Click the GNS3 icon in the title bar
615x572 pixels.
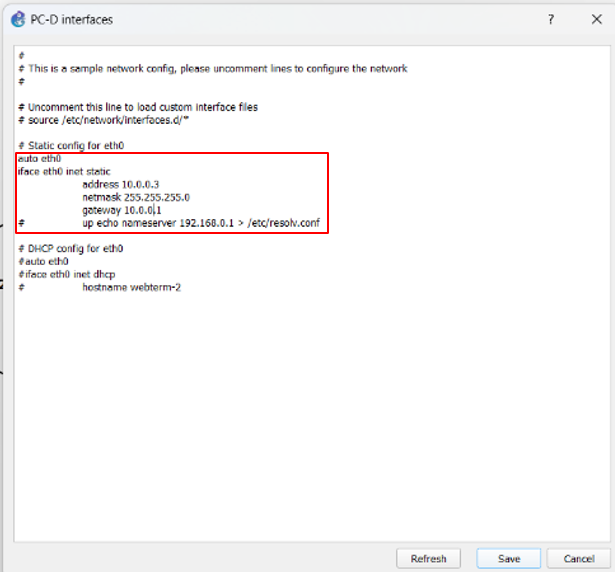click(x=17, y=19)
